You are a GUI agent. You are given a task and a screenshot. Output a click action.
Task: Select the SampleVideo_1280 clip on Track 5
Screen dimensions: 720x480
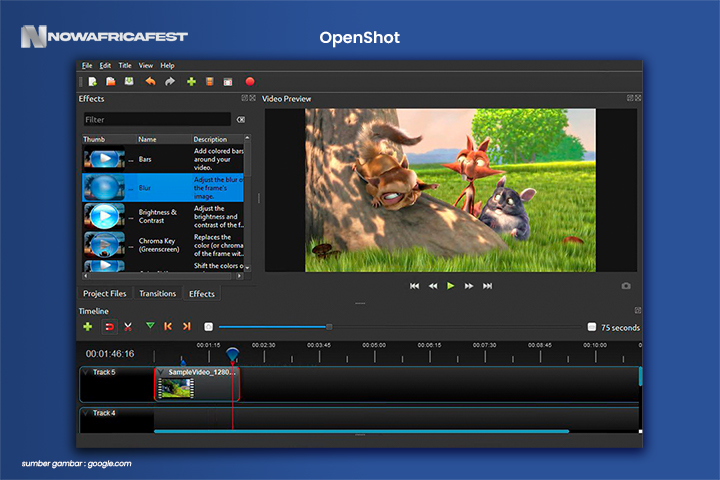pyautogui.click(x=197, y=384)
